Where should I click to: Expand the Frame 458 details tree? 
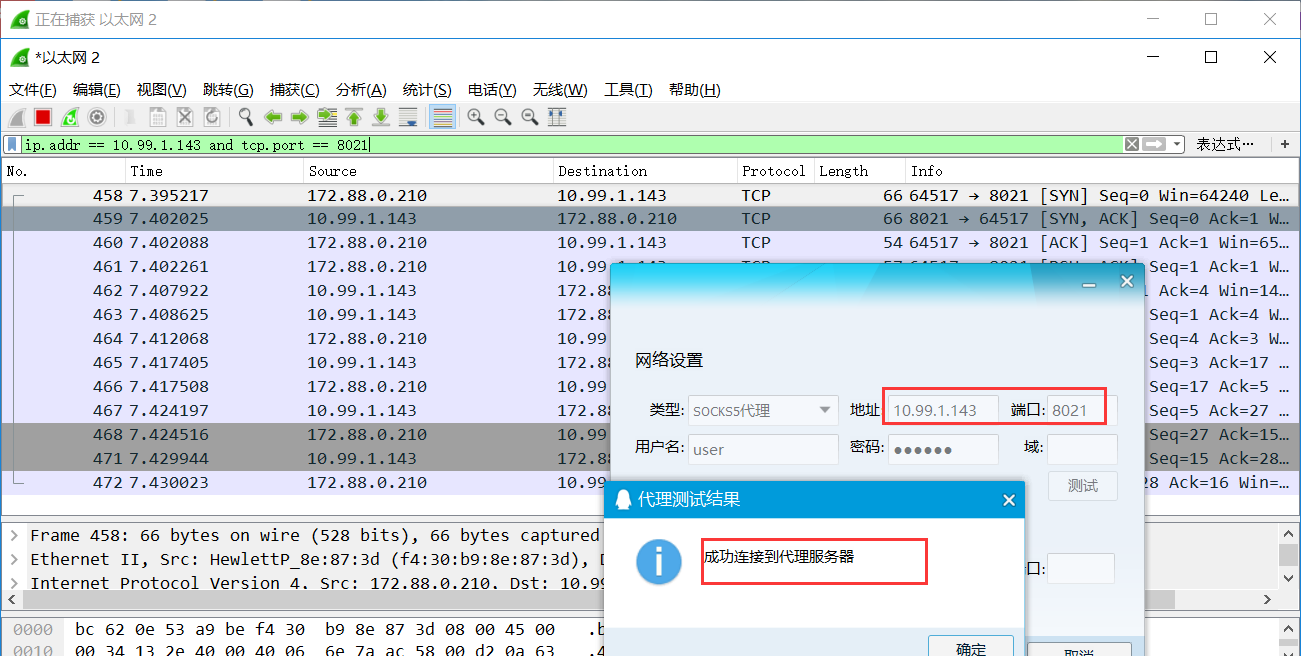click(x=14, y=536)
